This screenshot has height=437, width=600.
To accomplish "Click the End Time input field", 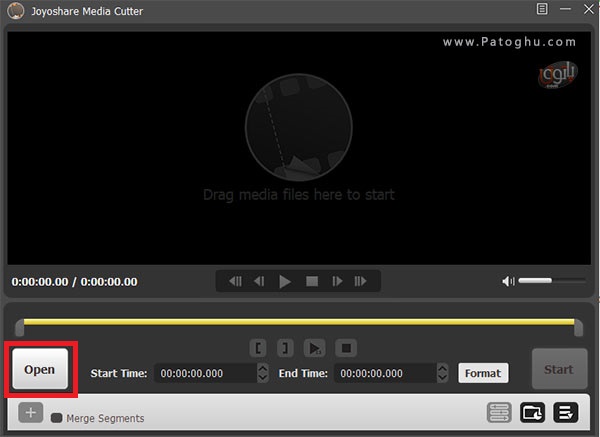I will coord(385,373).
